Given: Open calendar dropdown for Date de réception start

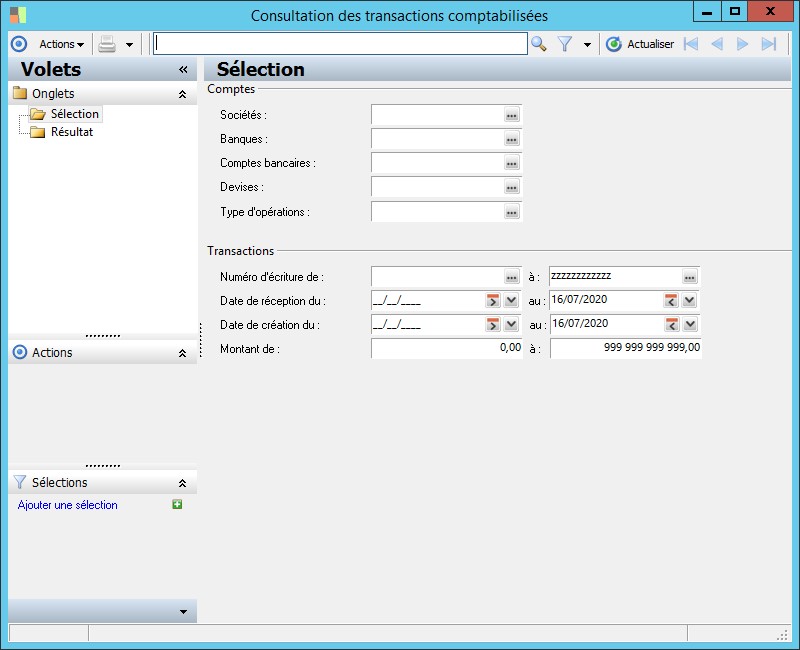Looking at the screenshot, I should pyautogui.click(x=512, y=300).
